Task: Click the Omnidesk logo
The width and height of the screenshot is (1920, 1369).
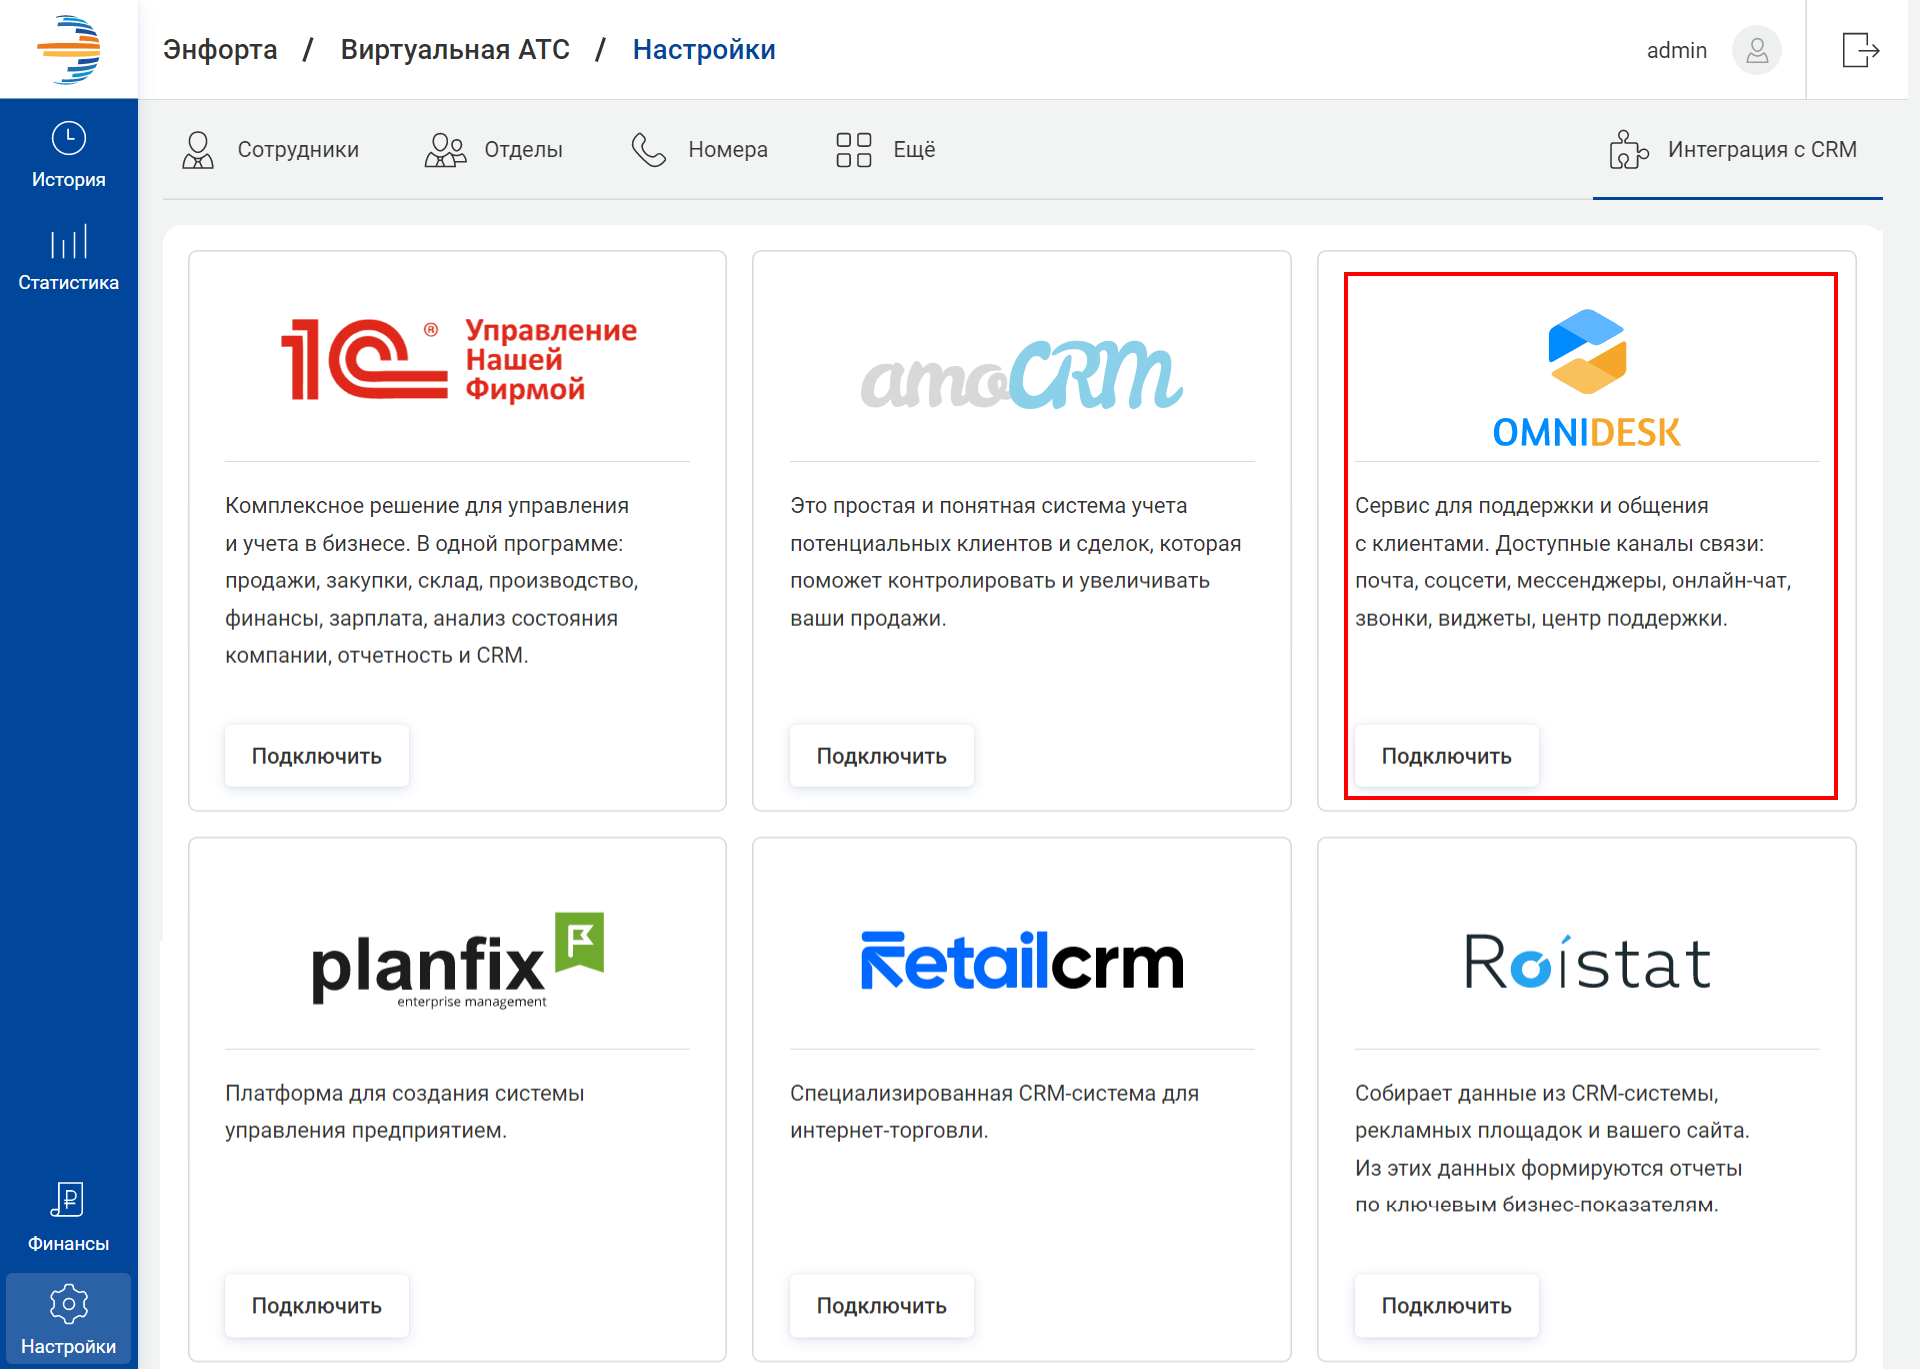Action: coord(1587,378)
